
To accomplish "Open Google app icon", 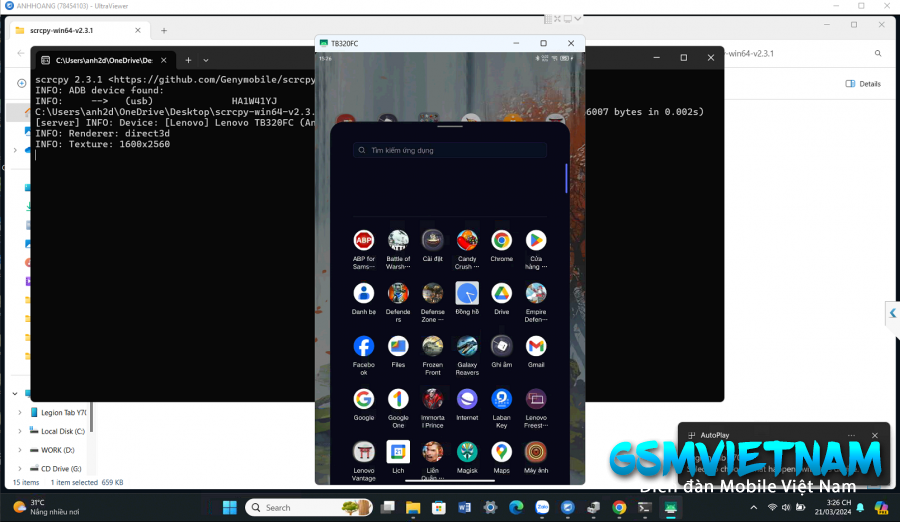I will [363, 399].
